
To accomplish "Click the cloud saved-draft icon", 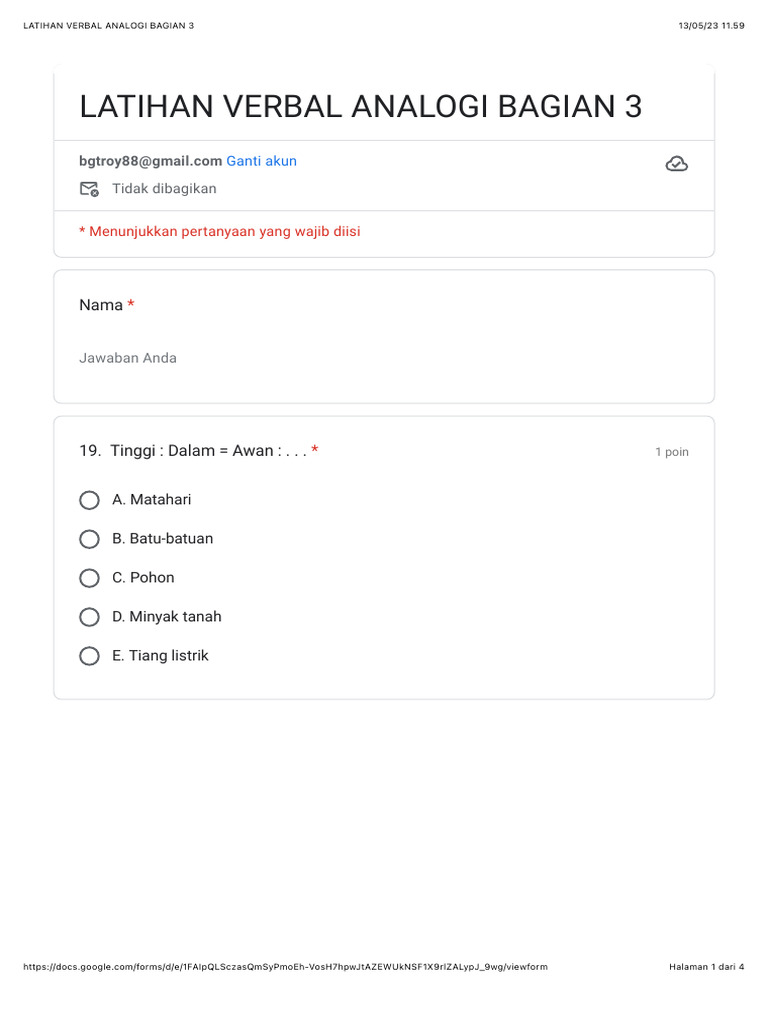I will click(x=676, y=164).
